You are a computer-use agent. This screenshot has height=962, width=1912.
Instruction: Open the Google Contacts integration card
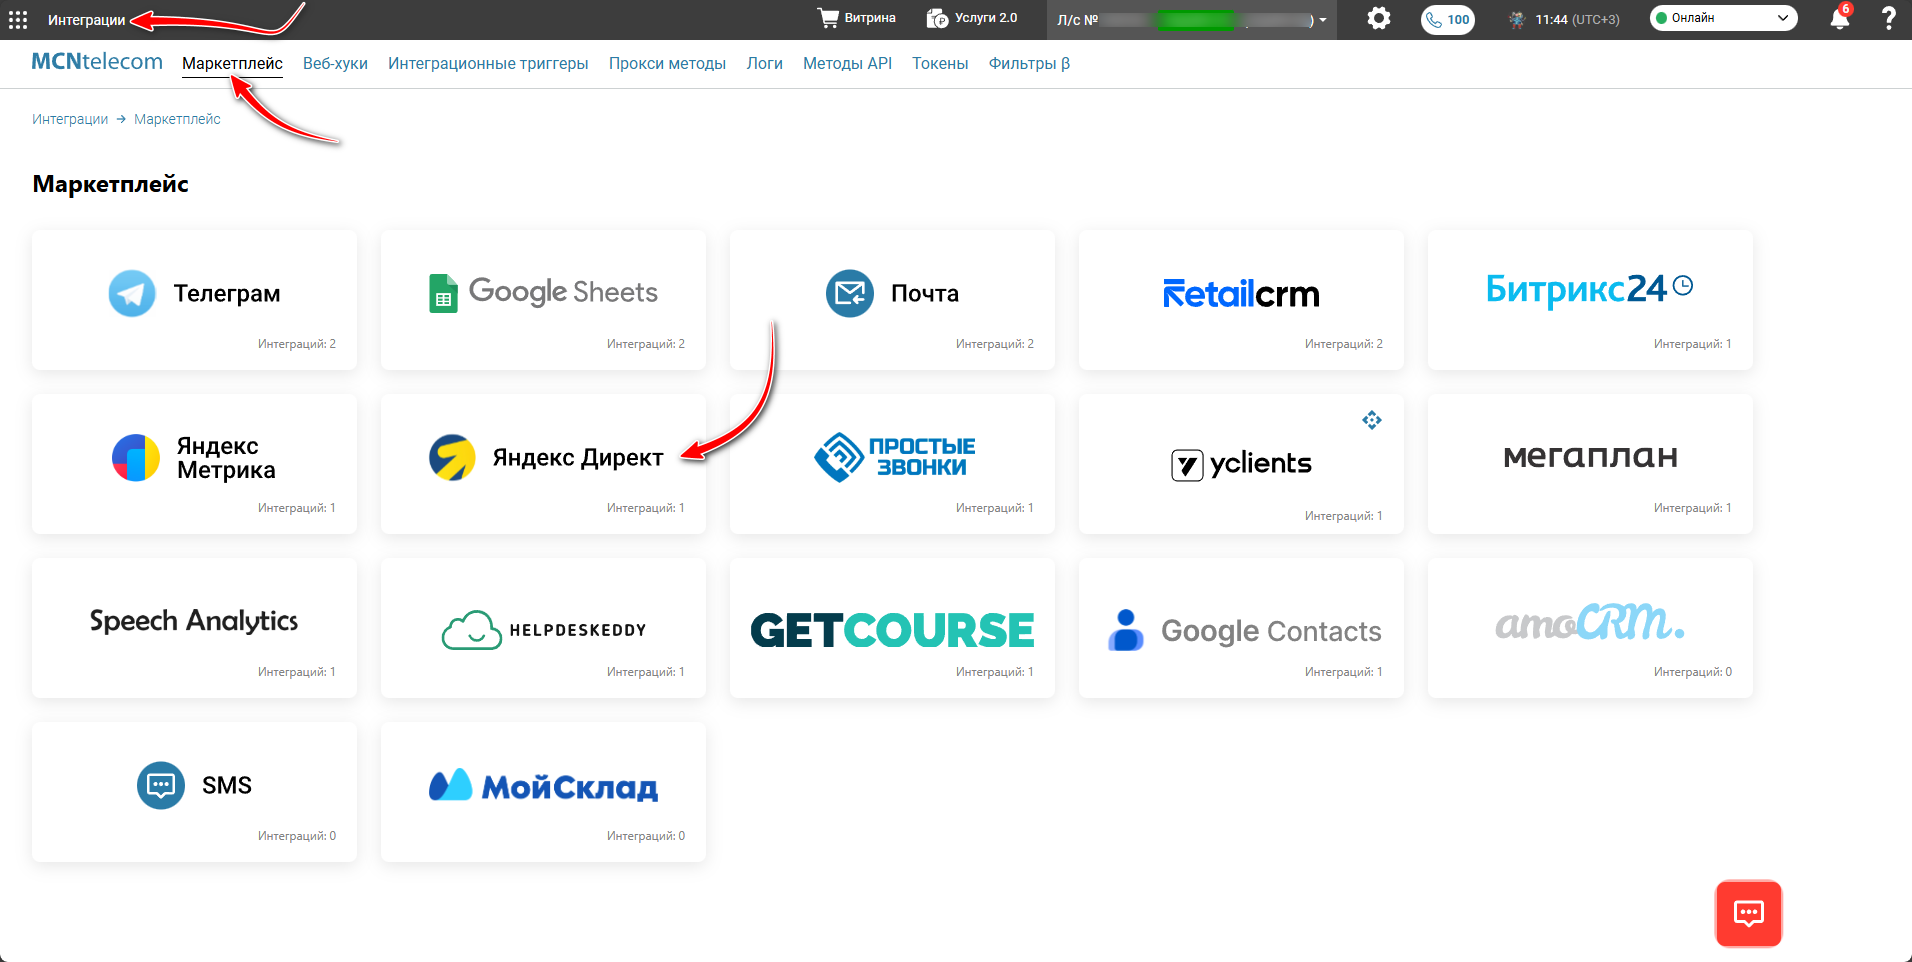[1241, 628]
